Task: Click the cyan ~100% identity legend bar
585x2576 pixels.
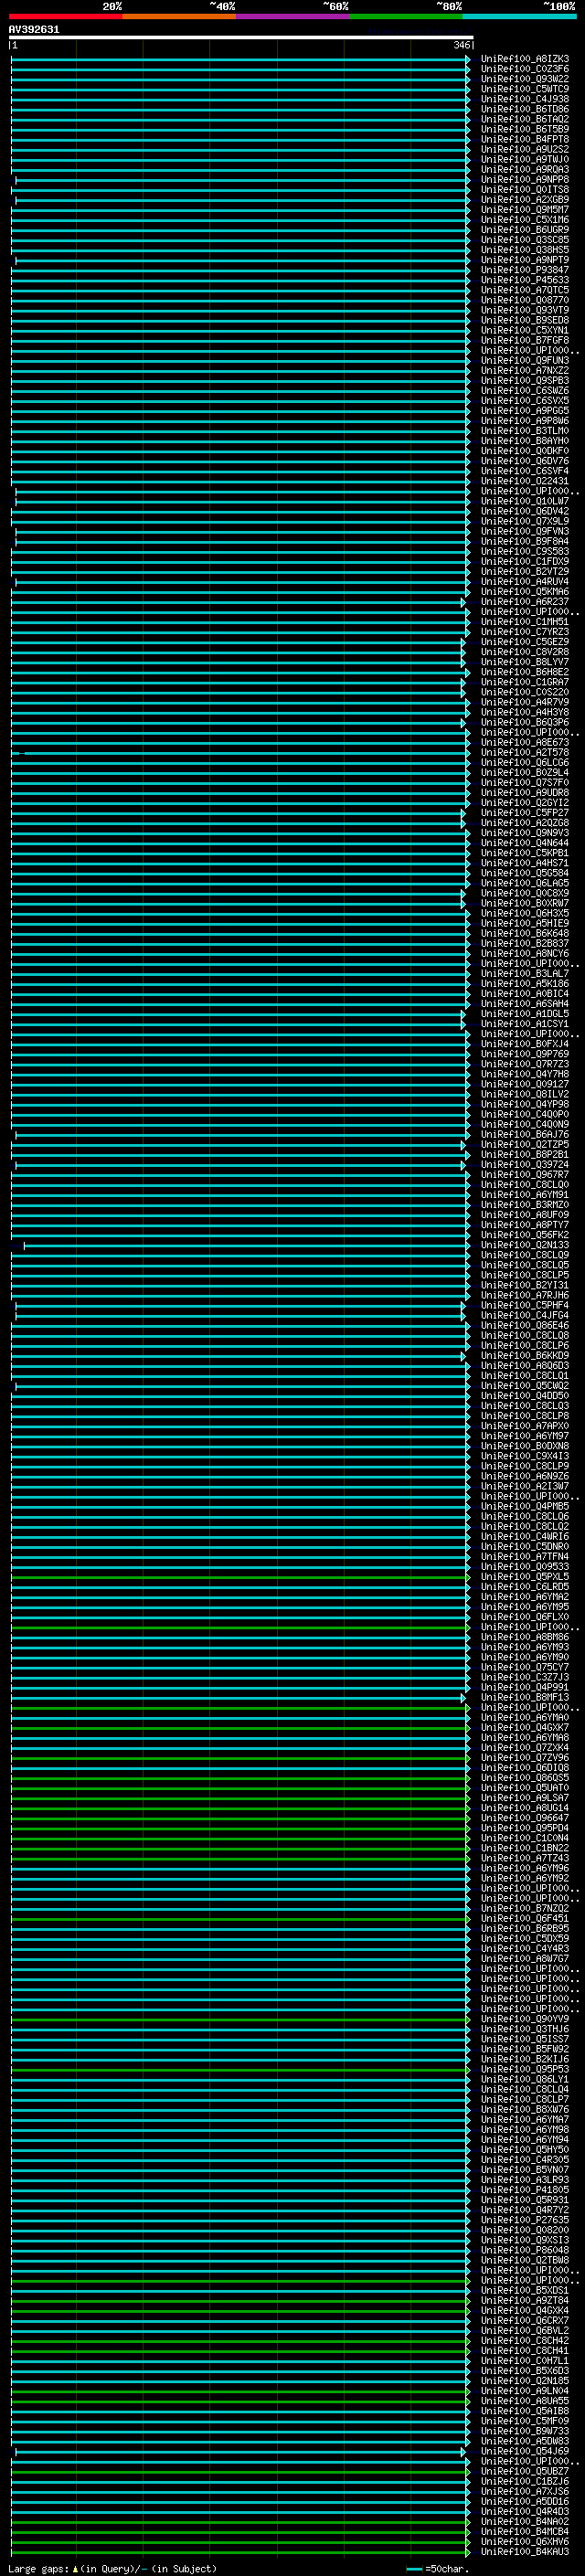Action: [x=519, y=16]
